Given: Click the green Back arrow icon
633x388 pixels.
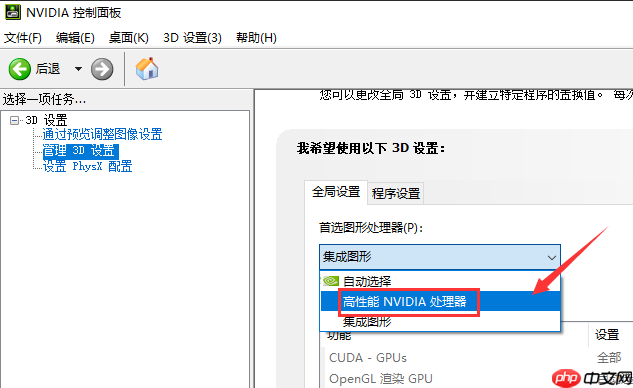Looking at the screenshot, I should tap(19, 69).
